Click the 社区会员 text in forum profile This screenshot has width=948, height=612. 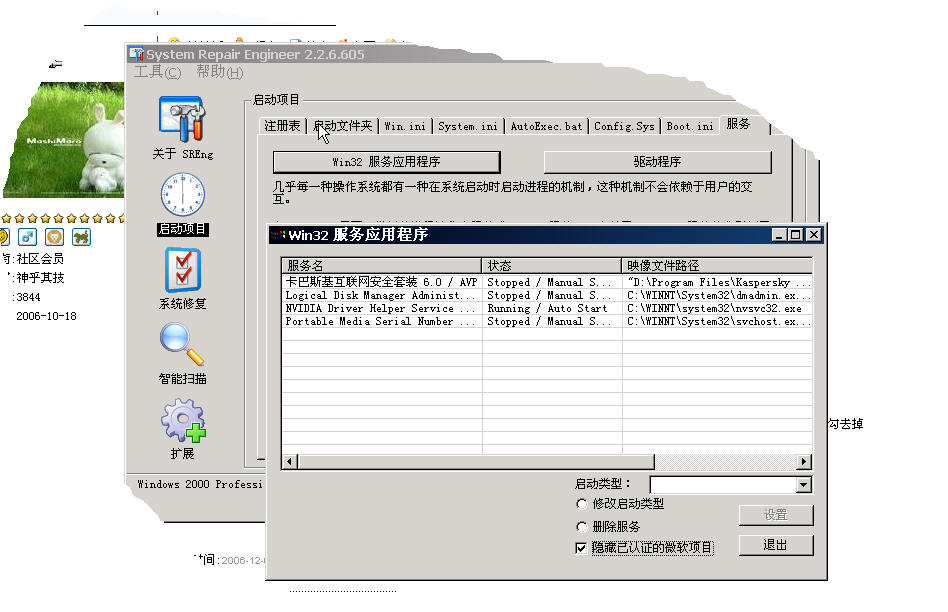coord(40,259)
